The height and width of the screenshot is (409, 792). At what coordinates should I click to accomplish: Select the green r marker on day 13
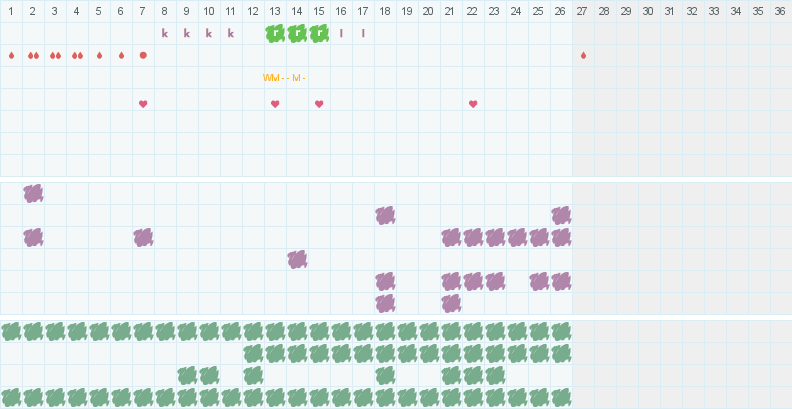[x=275, y=33]
